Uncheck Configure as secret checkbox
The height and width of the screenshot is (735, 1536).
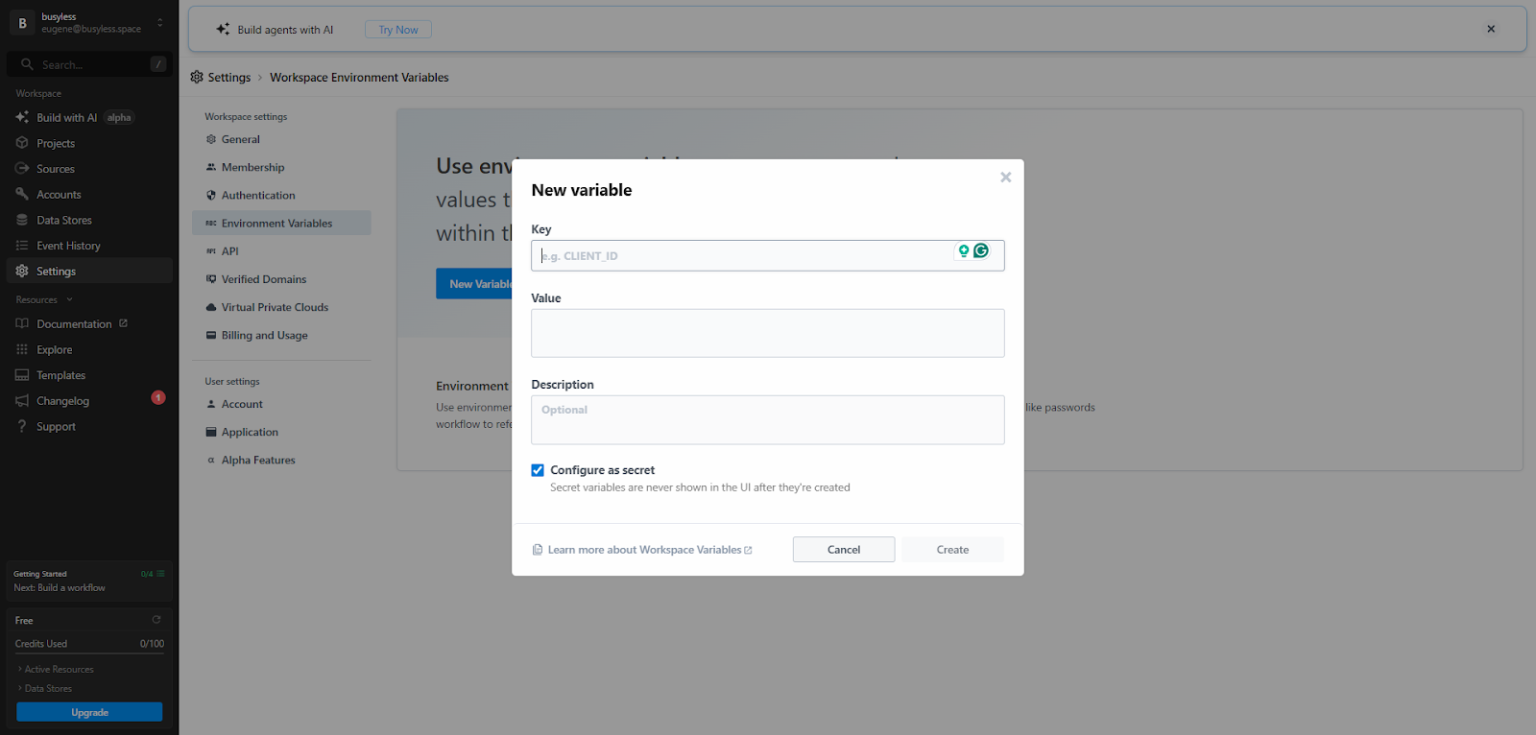tap(537, 470)
